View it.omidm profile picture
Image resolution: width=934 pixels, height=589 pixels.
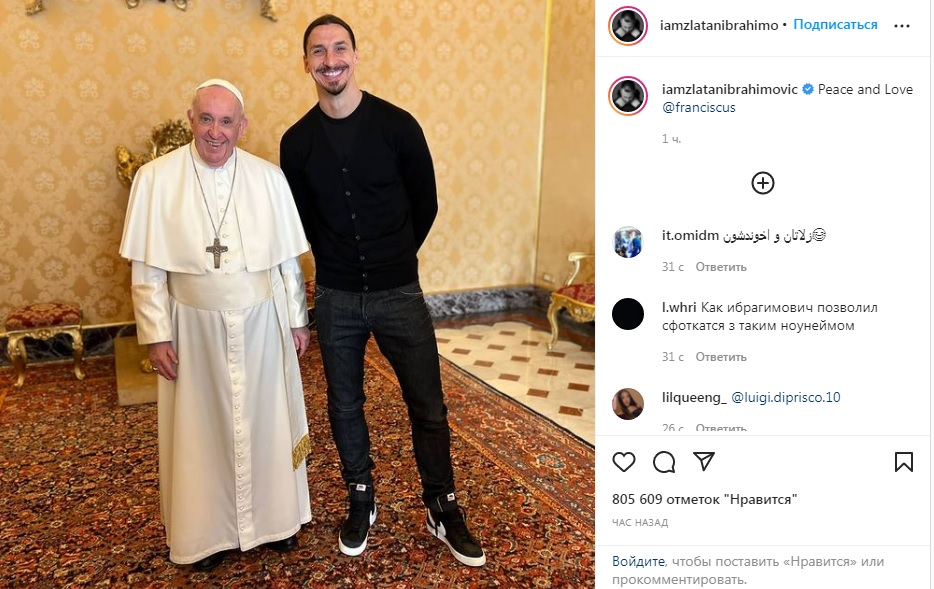(628, 242)
